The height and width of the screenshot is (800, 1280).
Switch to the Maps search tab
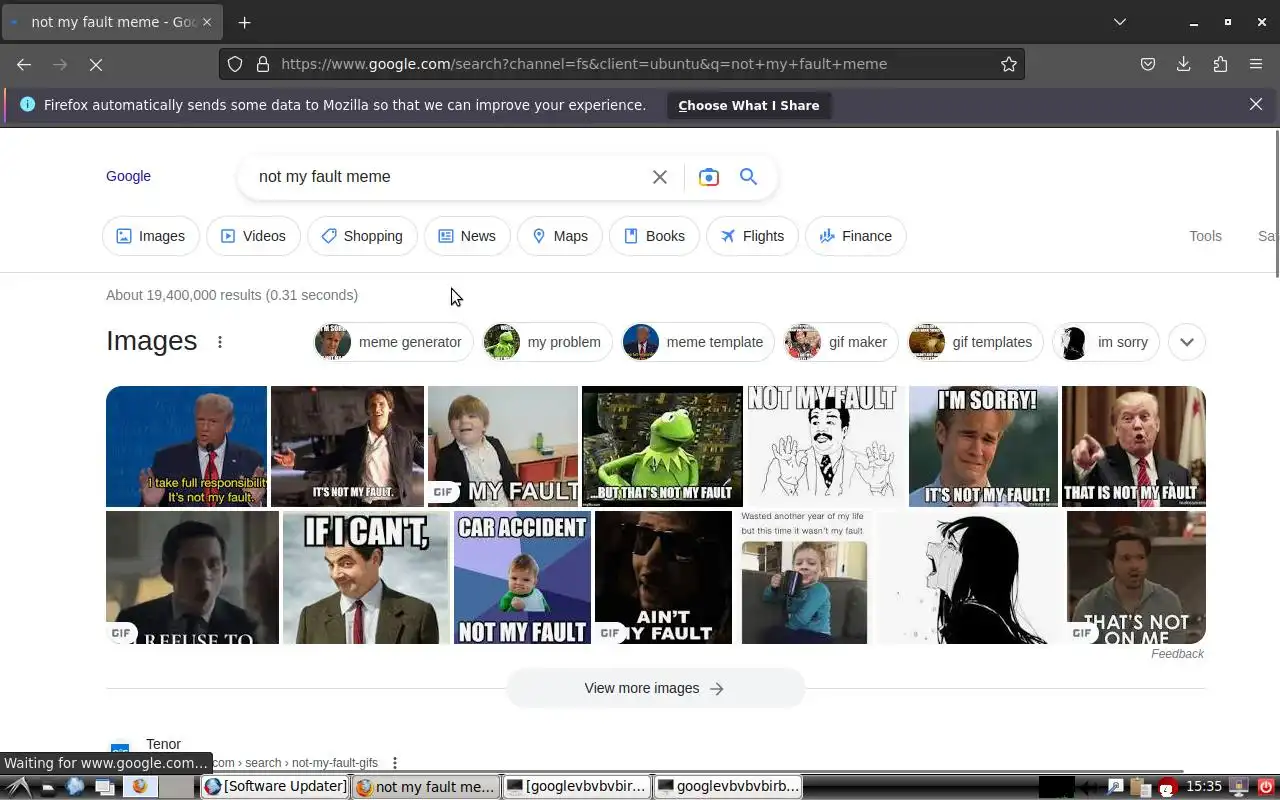[560, 236]
